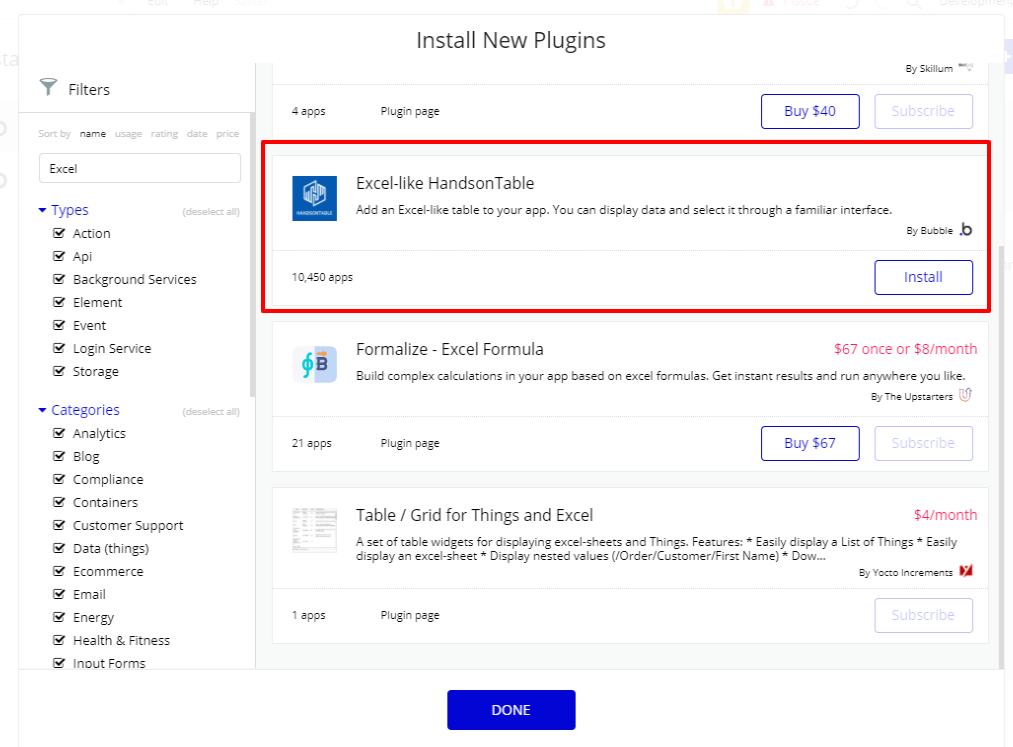Sort plugins by rating
The height and width of the screenshot is (747, 1013).
(164, 134)
